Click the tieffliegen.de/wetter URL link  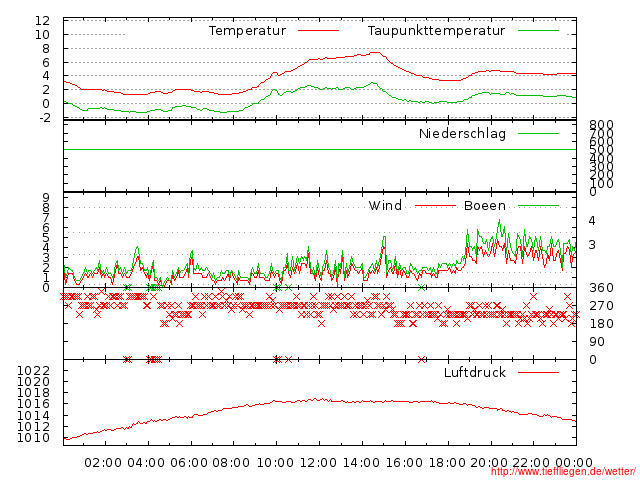pyautogui.click(x=563, y=472)
